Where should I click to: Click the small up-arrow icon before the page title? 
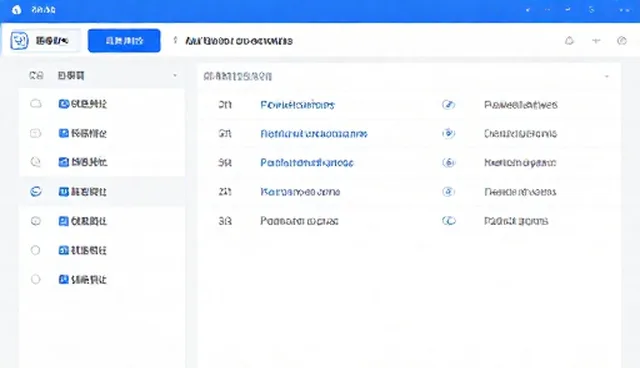(x=176, y=40)
